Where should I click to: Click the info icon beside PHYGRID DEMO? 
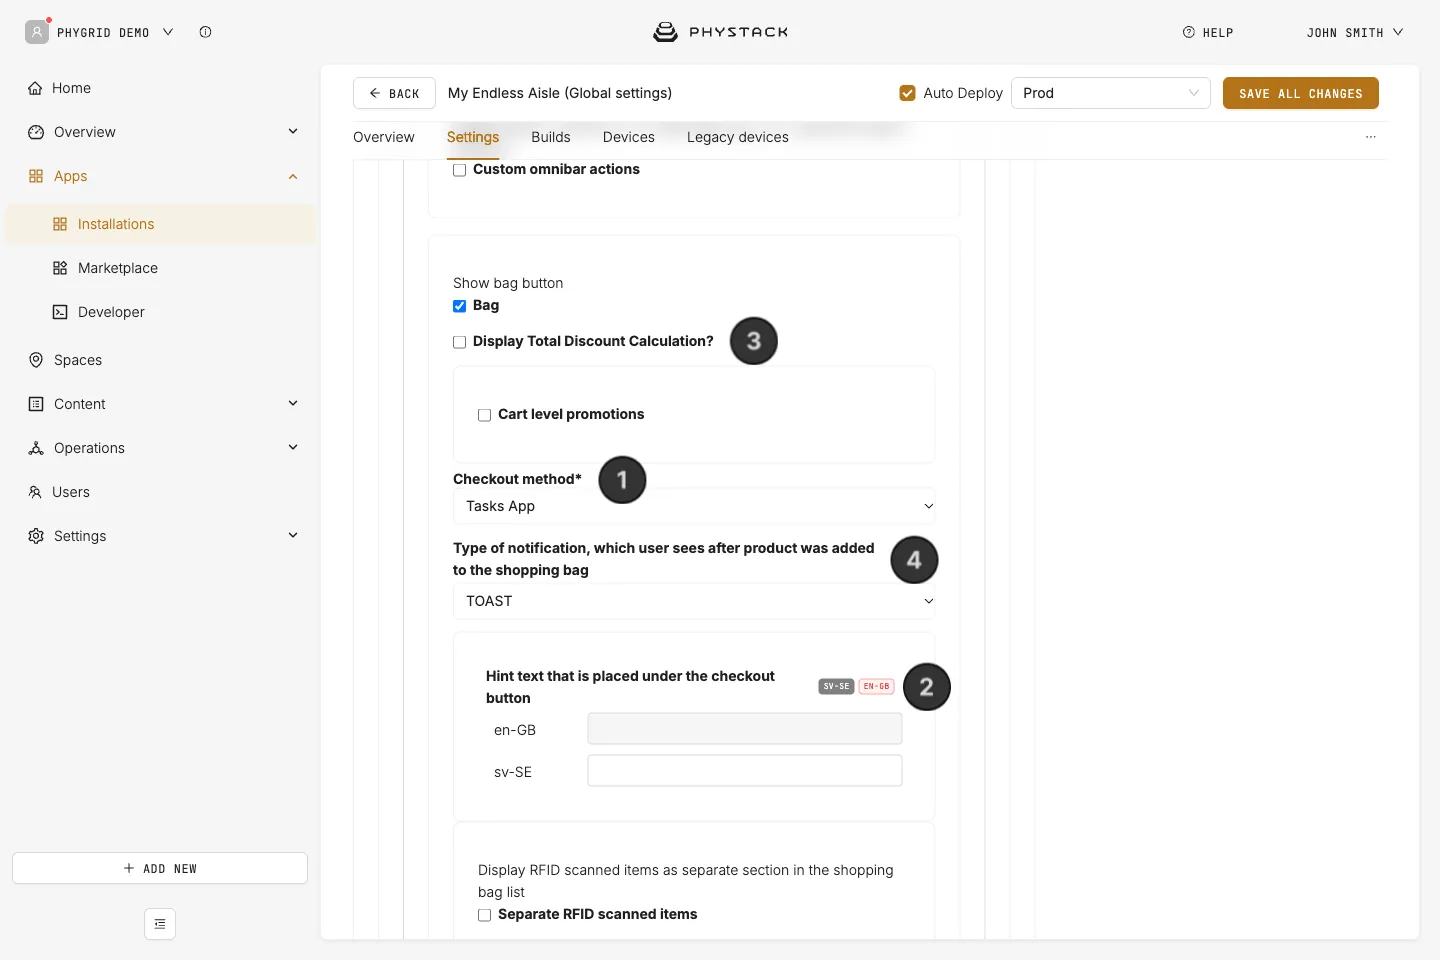point(205,32)
